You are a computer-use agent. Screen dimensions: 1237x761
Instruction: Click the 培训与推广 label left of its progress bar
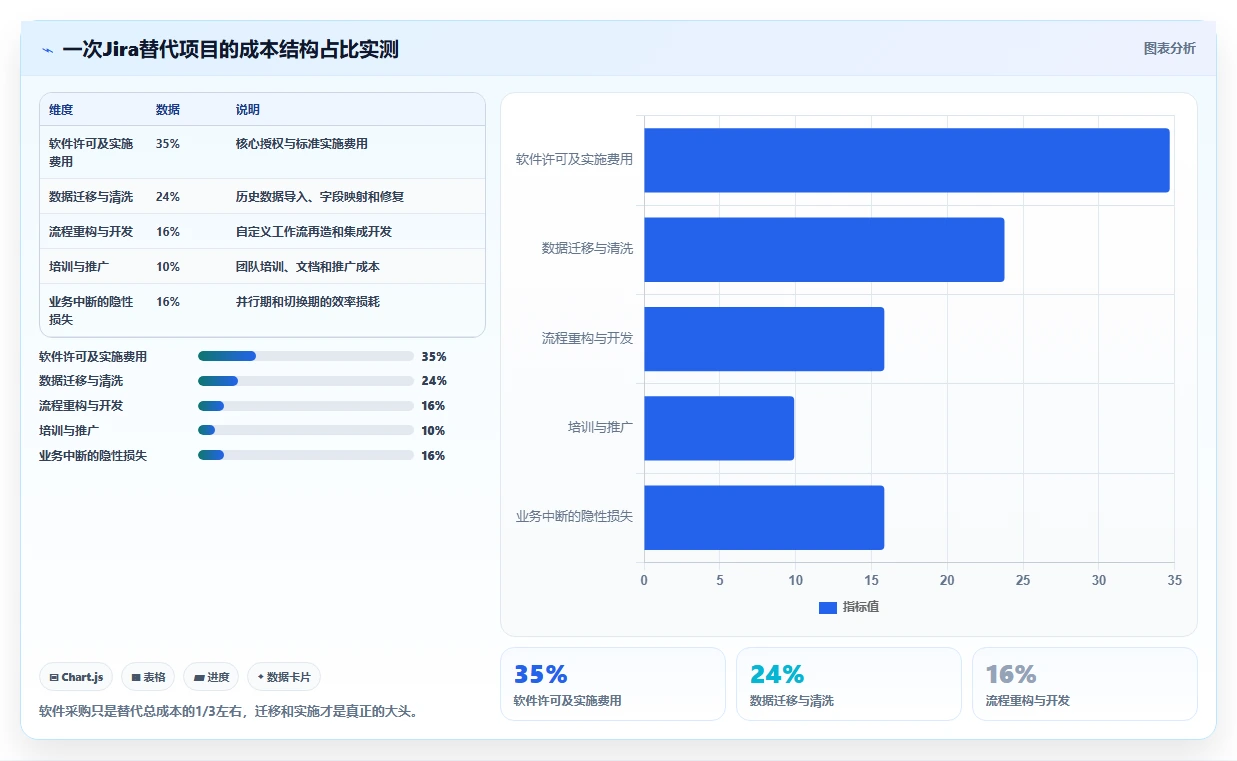69,430
